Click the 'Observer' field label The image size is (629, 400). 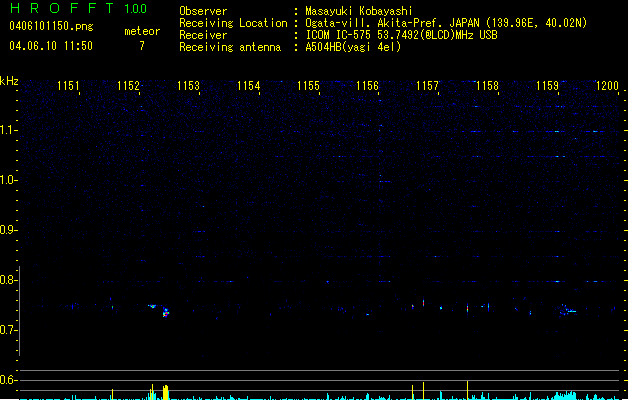[x=203, y=11]
